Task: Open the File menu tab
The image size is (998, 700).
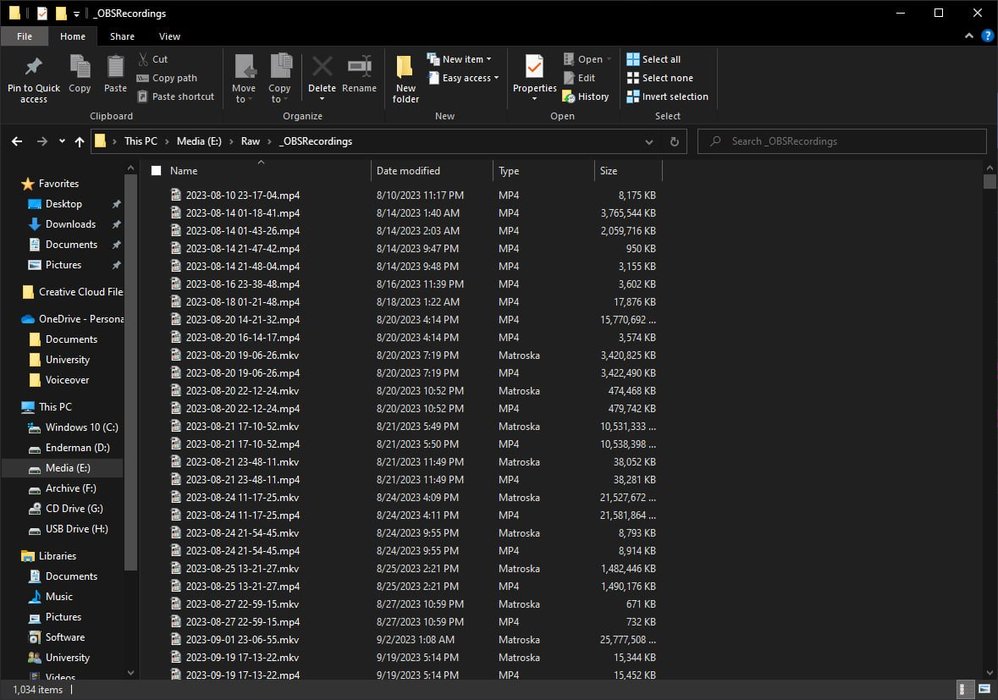Action: tap(24, 36)
